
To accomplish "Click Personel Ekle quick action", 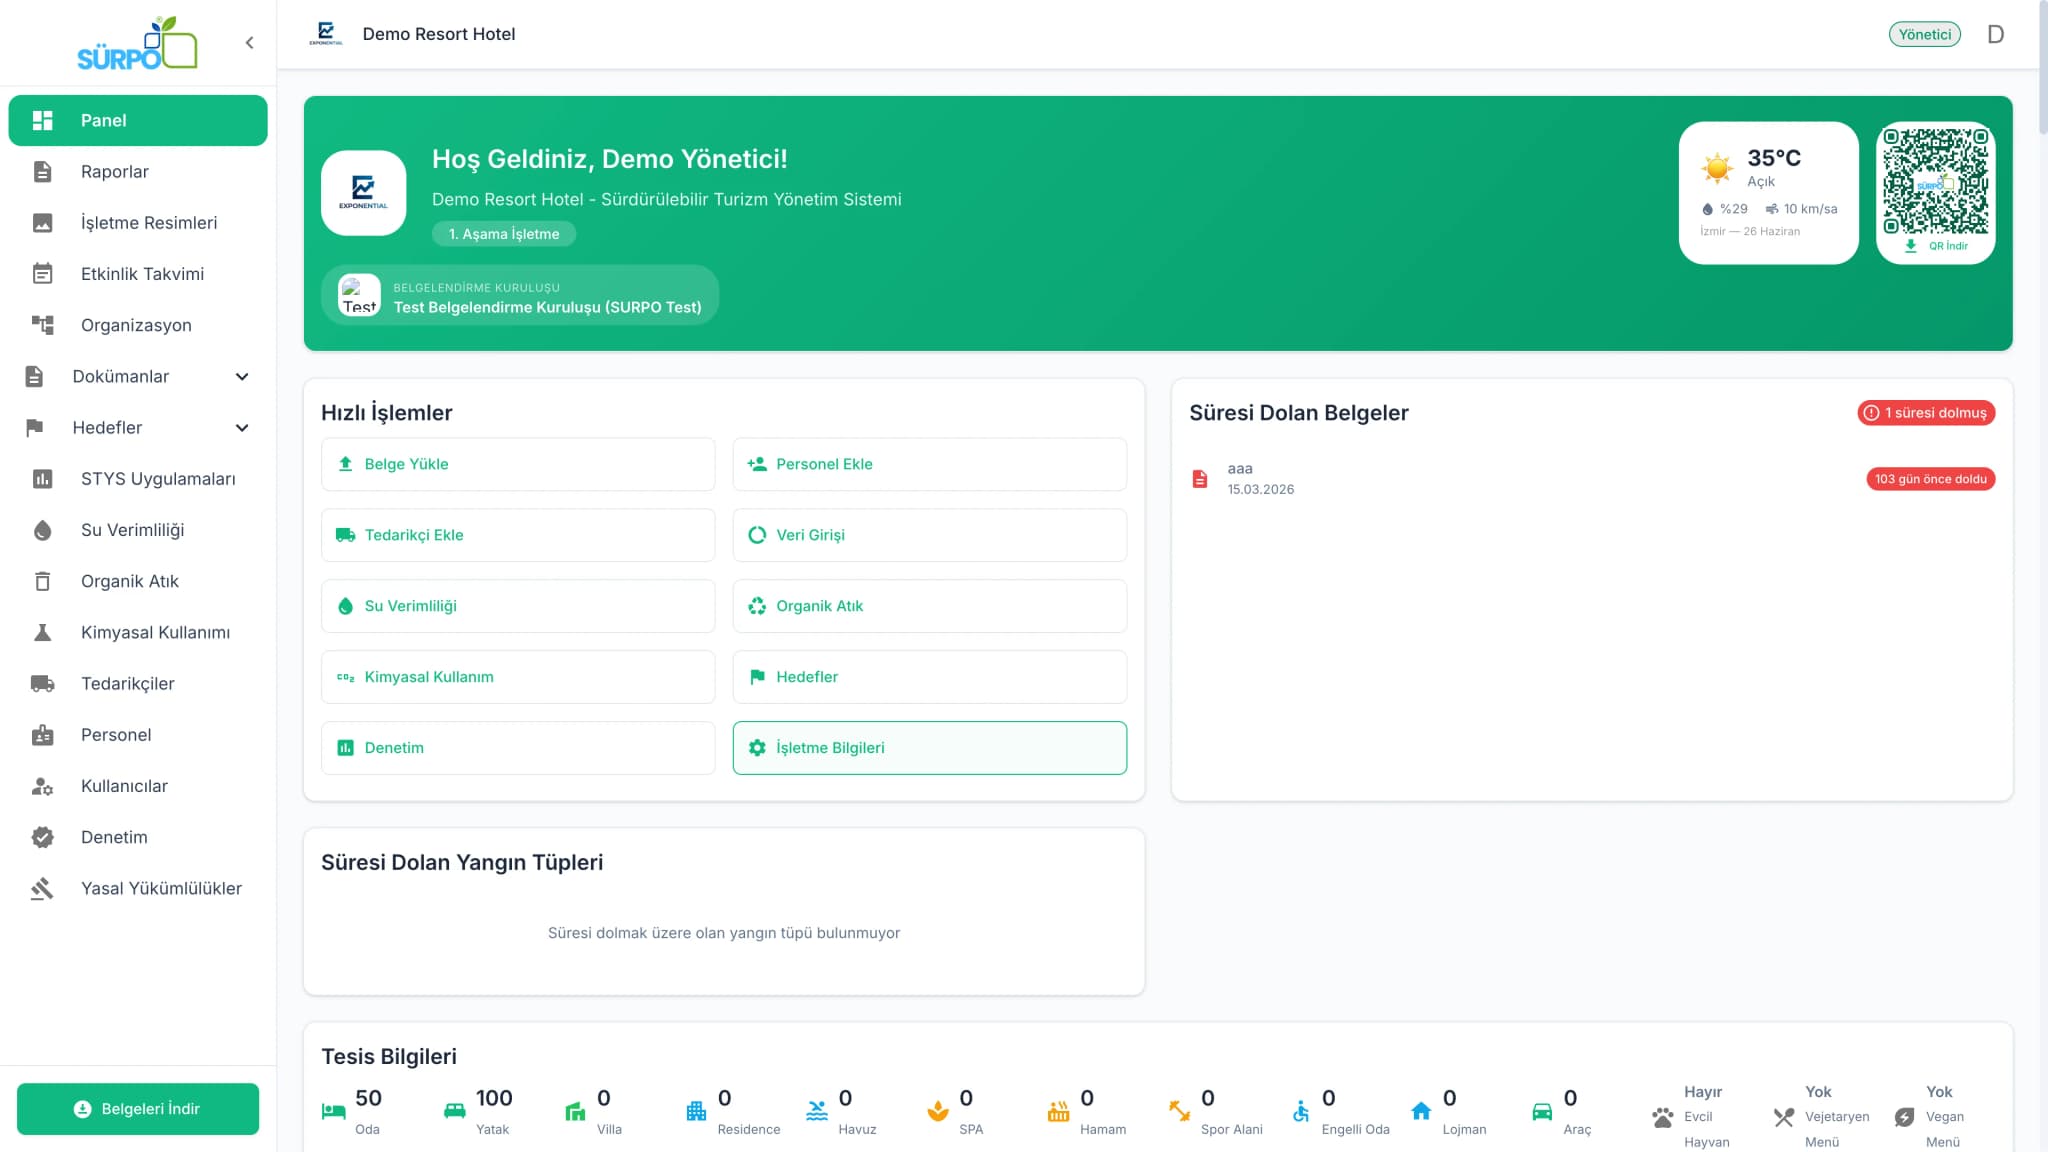I will tap(930, 464).
